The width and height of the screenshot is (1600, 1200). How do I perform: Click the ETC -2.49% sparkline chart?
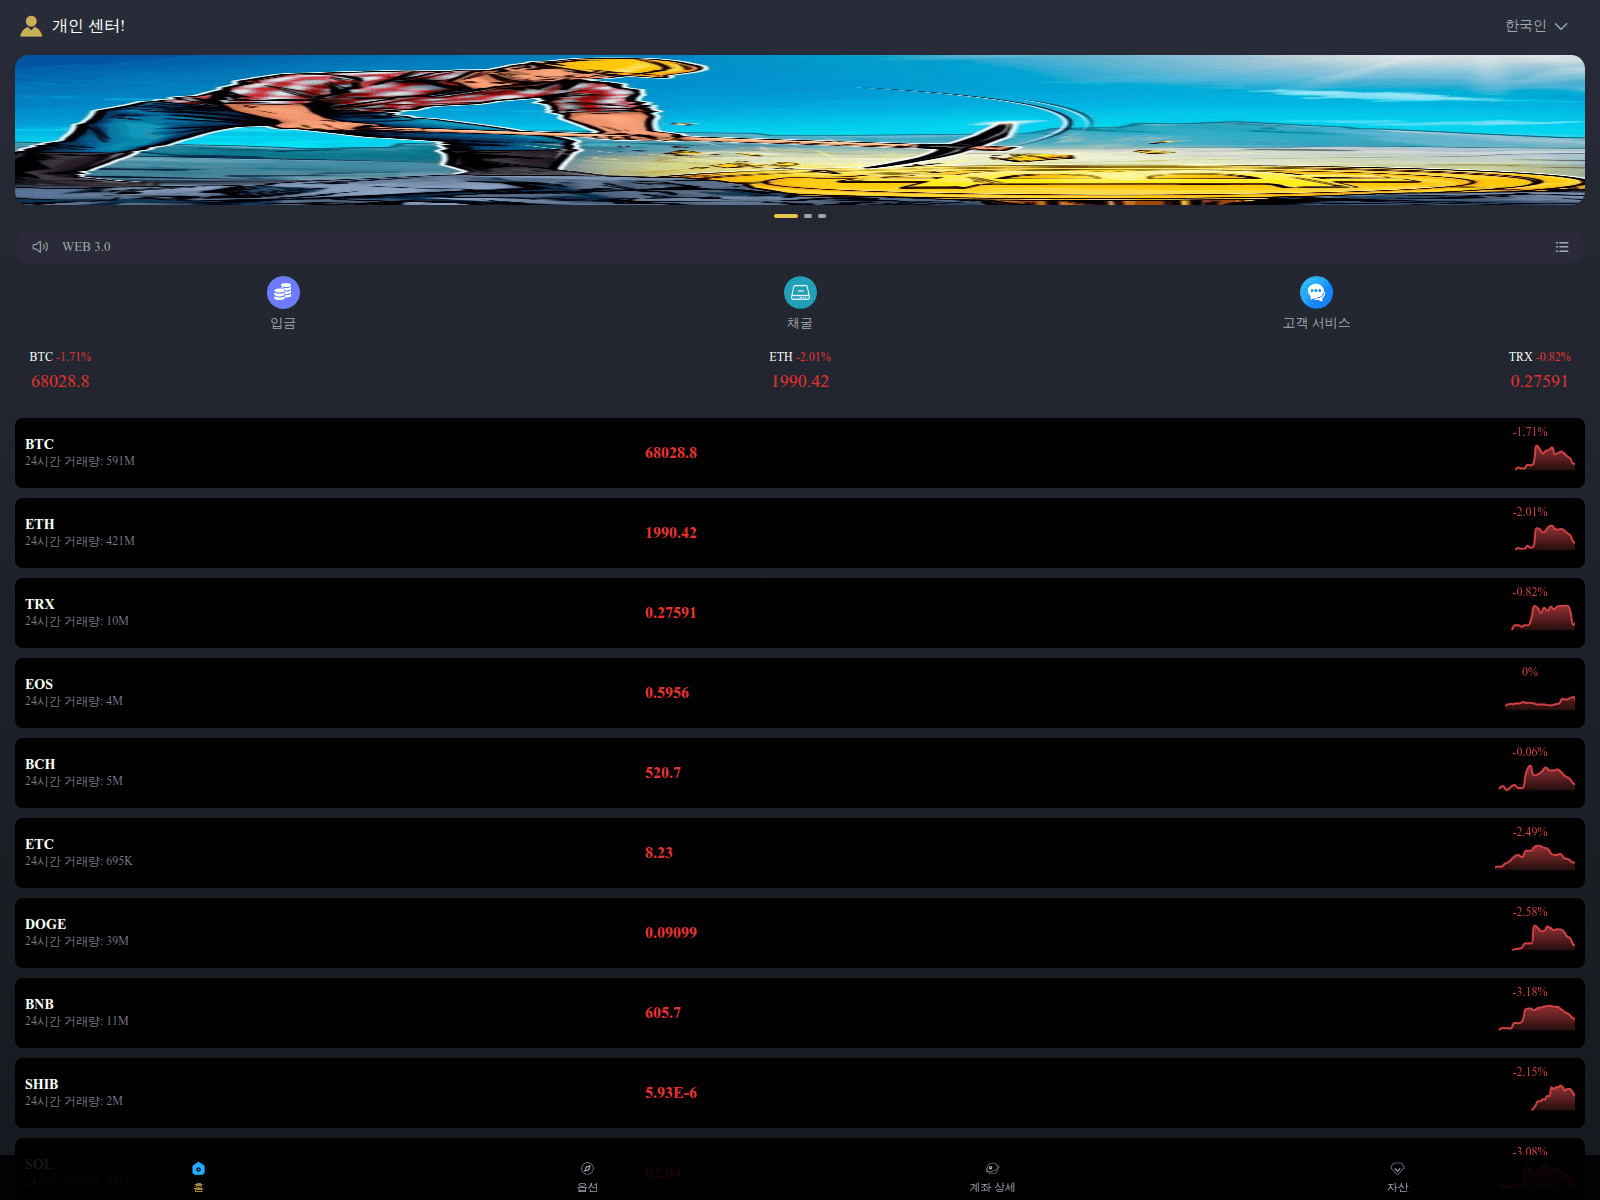pos(1535,858)
